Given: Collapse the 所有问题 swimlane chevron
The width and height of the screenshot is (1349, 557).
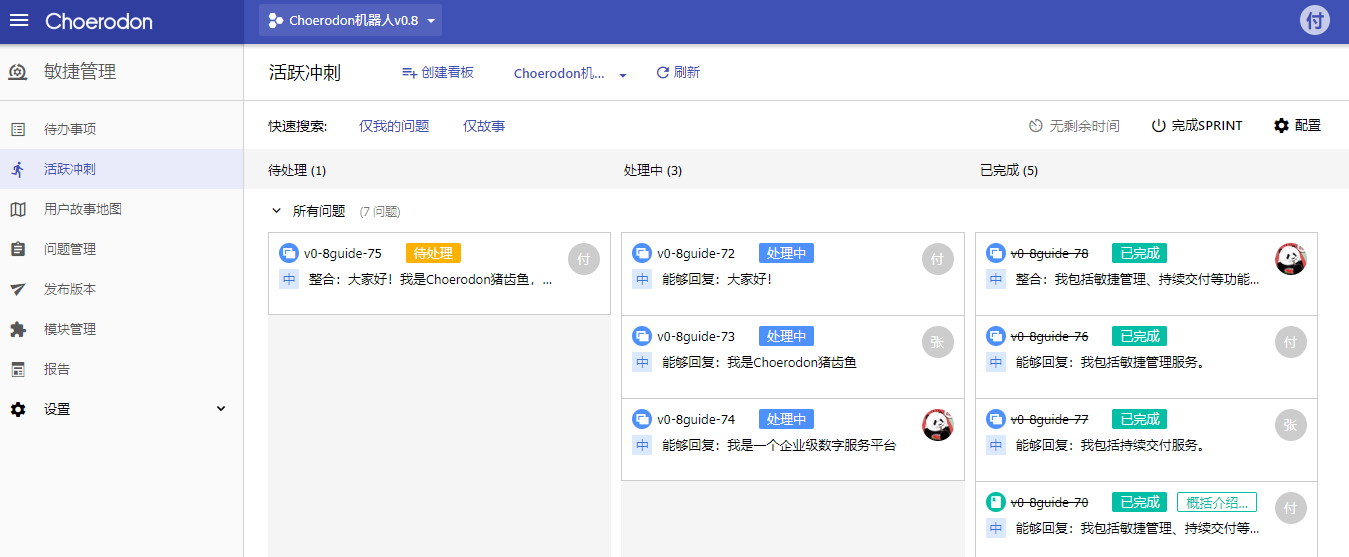Looking at the screenshot, I should 277,211.
